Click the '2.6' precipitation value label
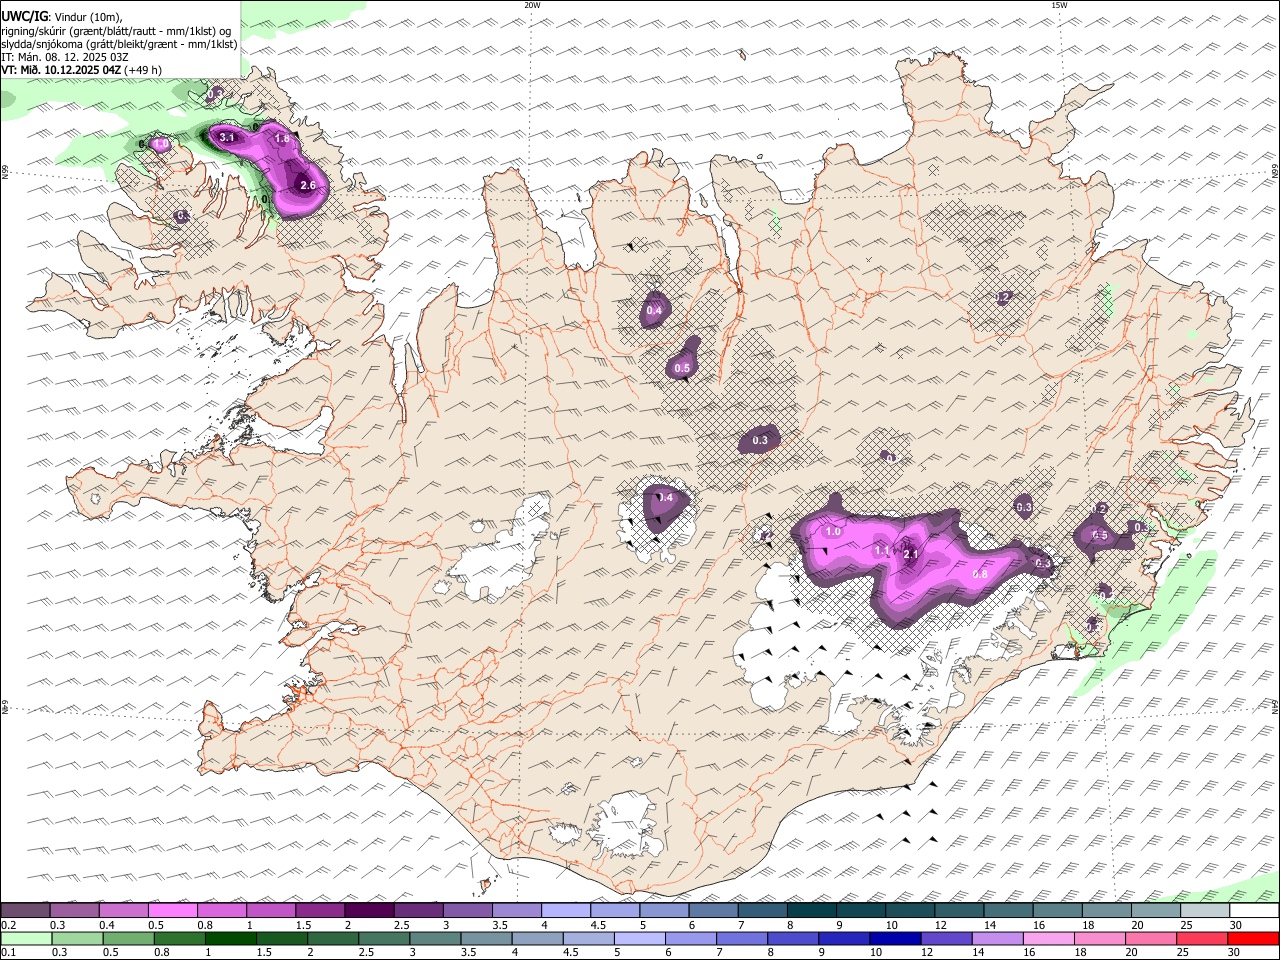The width and height of the screenshot is (1280, 960). pyautogui.click(x=308, y=185)
